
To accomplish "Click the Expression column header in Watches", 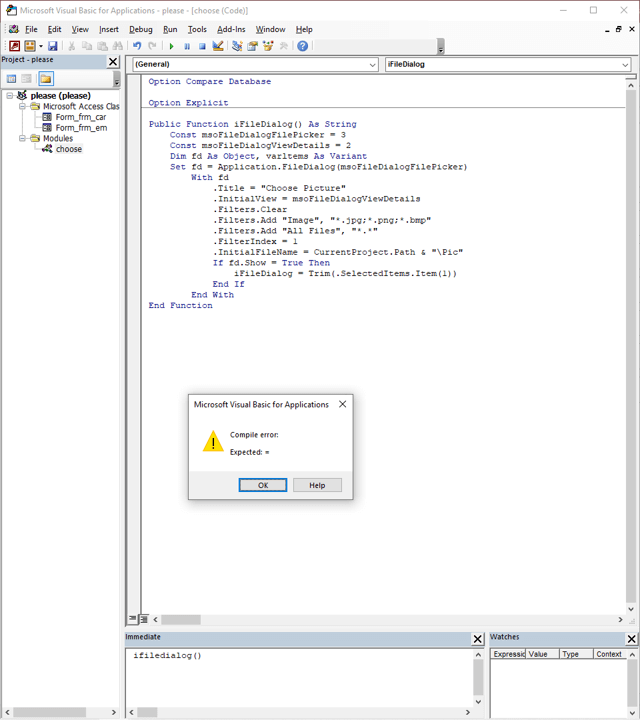I will pos(508,654).
